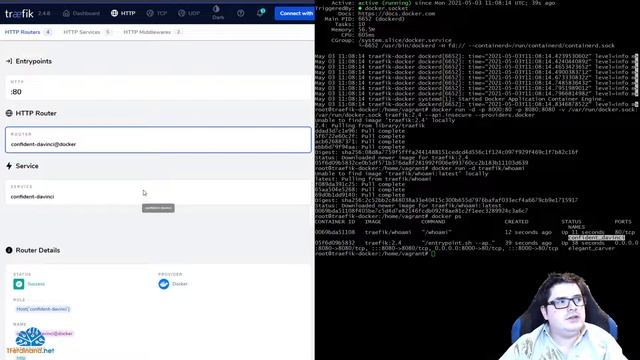This screenshot has width=640, height=360.
Task: Select the HTTP nav item
Action: [x=123, y=13]
